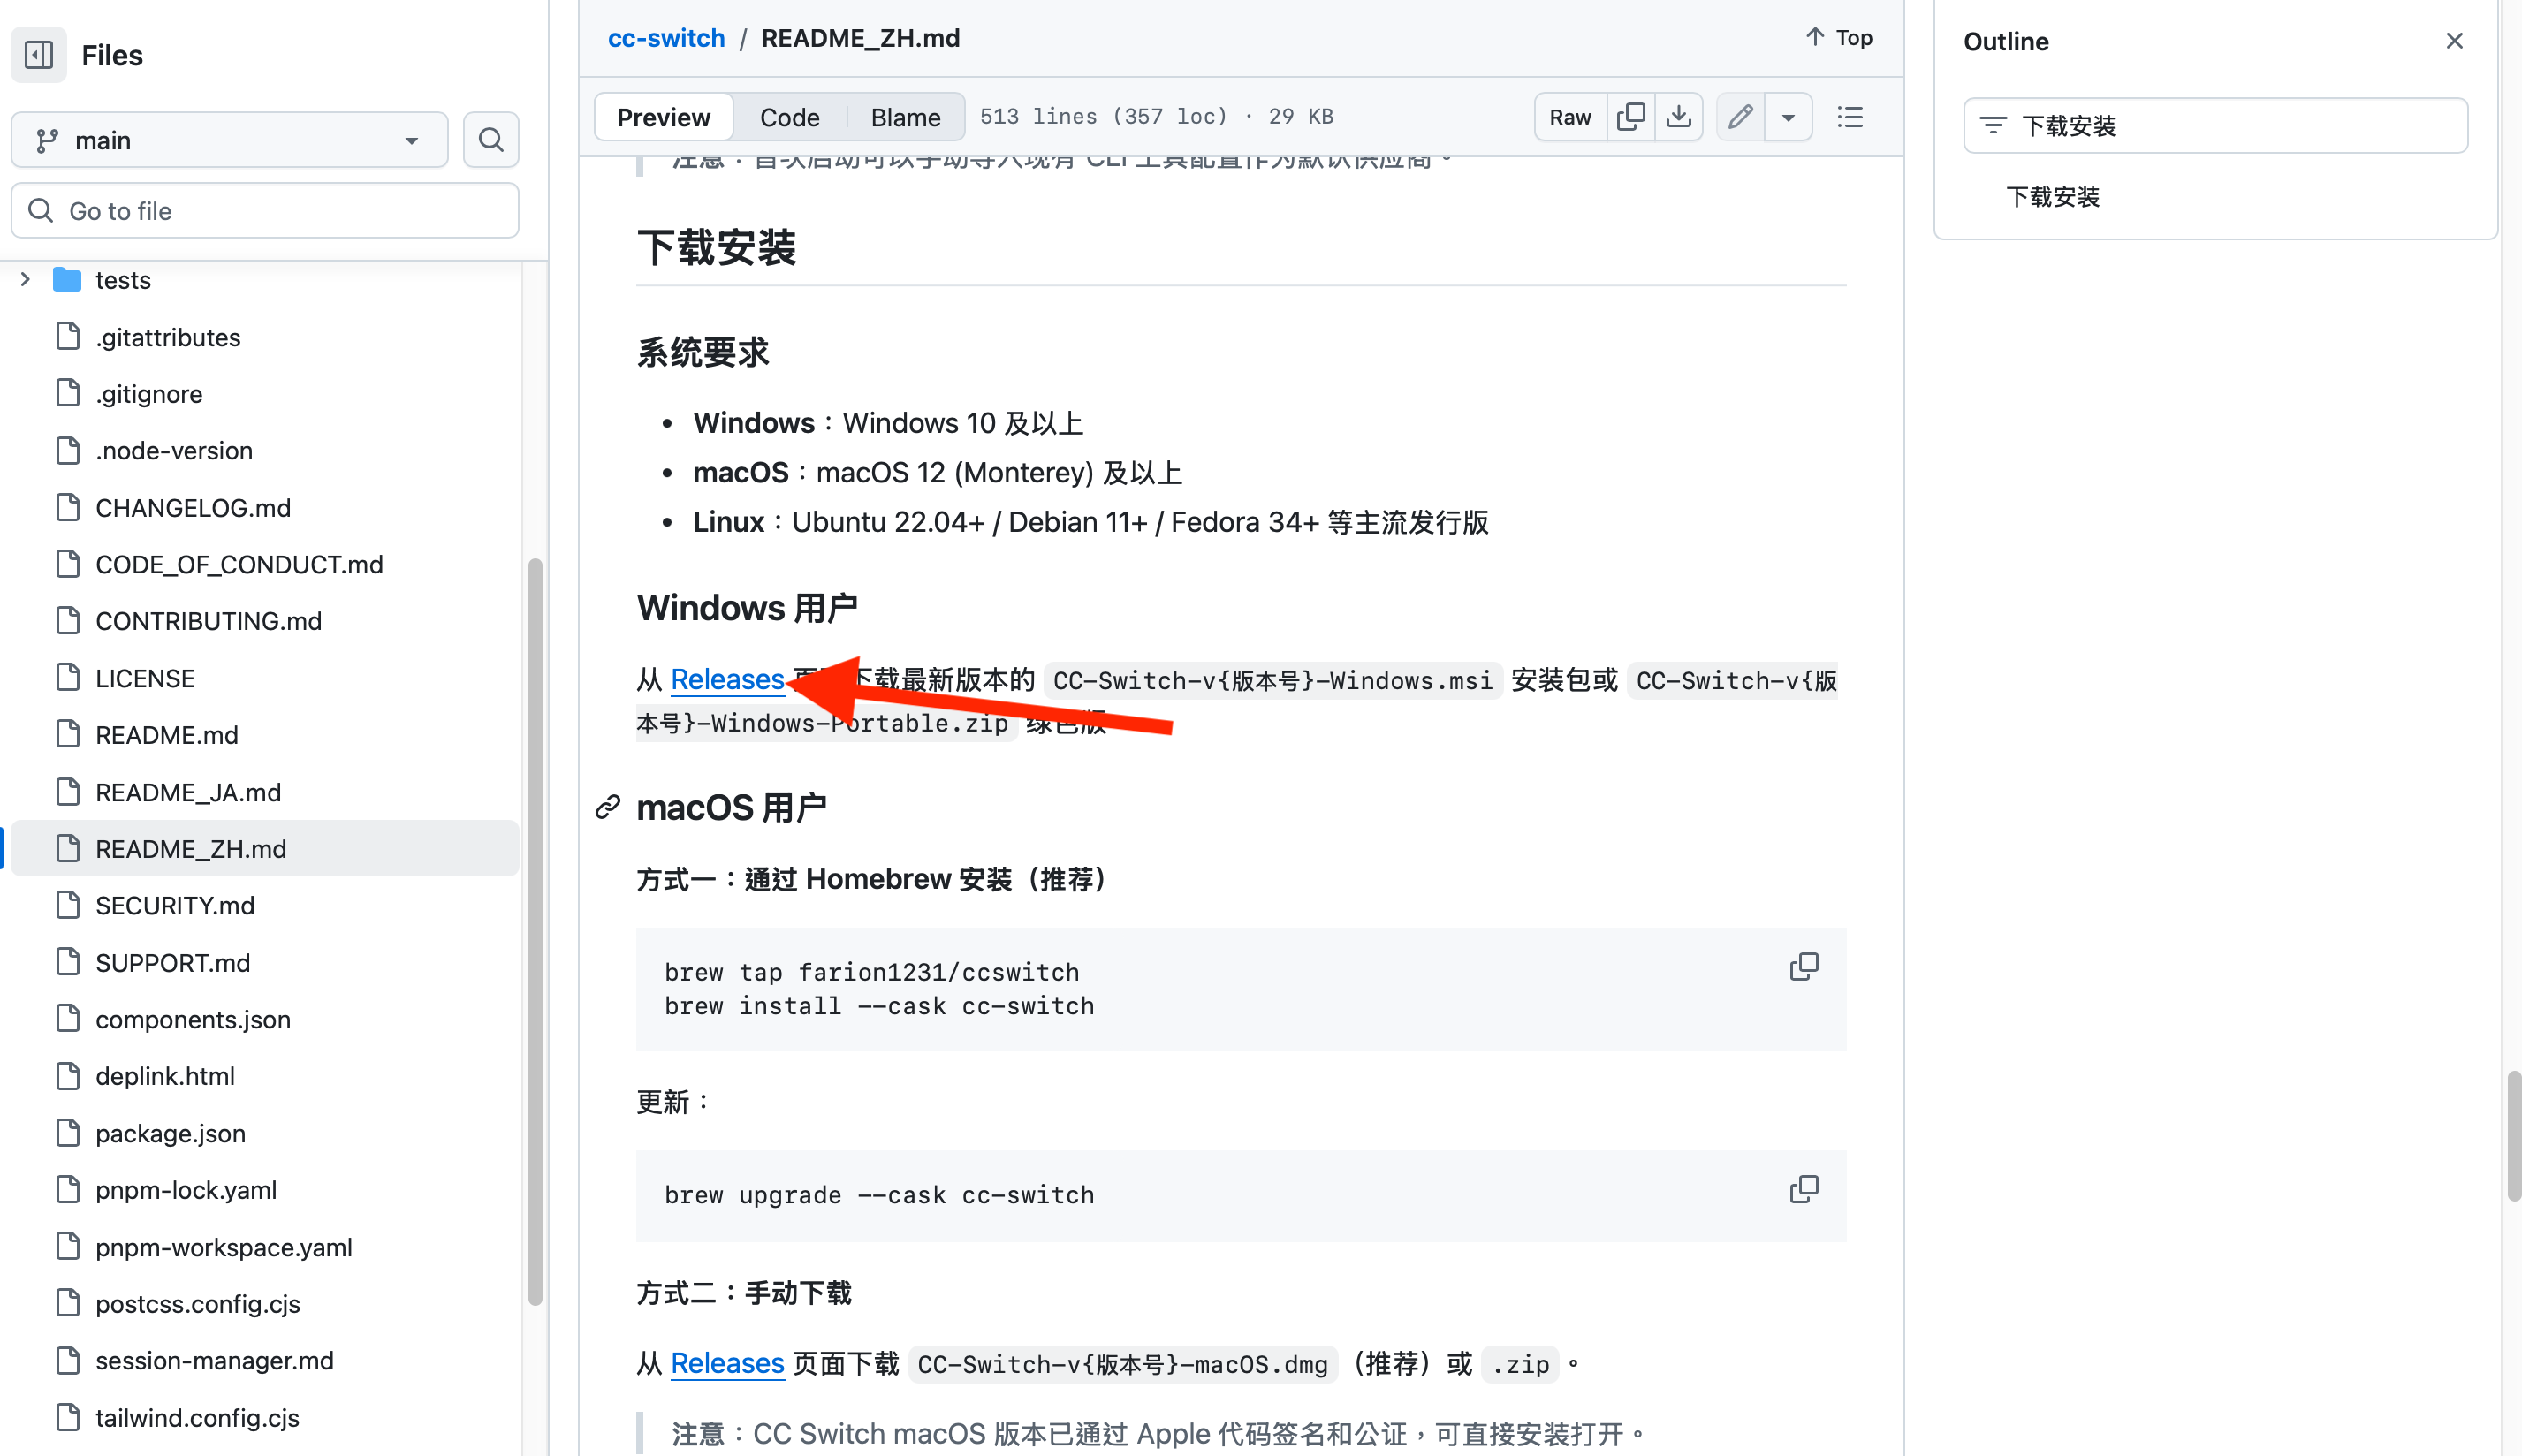Open README_JA.md file
Image resolution: width=2522 pixels, height=1456 pixels.
pos(188,793)
